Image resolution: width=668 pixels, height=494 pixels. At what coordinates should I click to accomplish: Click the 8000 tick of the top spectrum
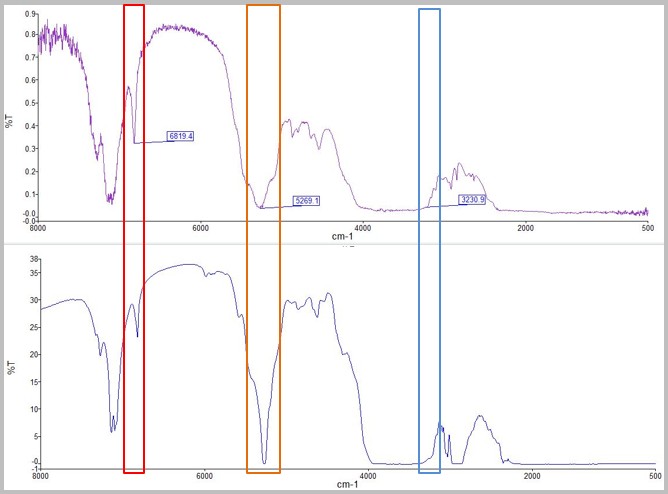coord(38,228)
